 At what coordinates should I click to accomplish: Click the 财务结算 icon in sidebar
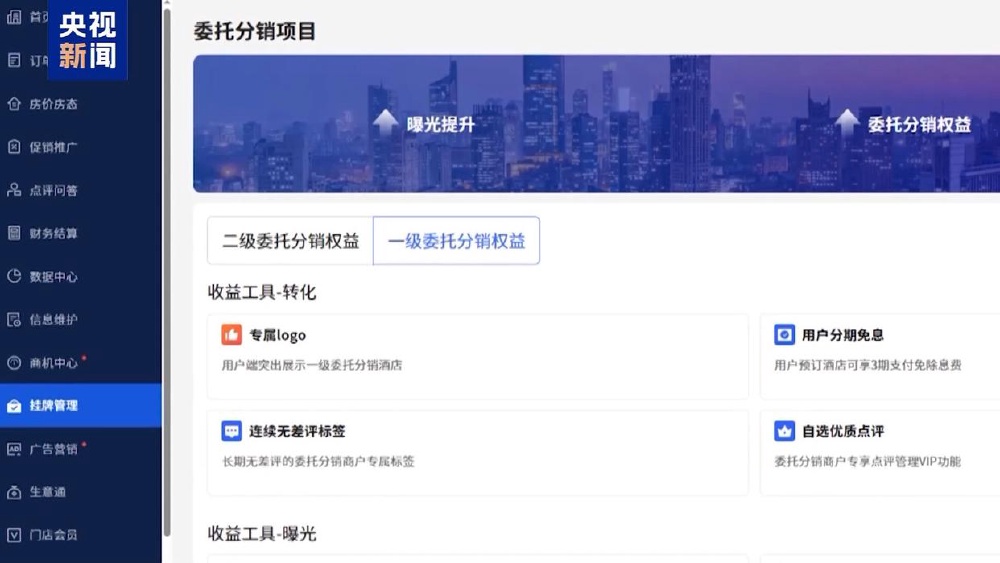(x=14, y=233)
